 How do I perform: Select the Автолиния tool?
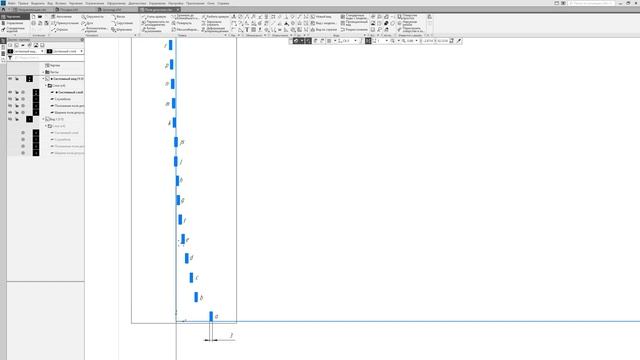coord(62,17)
